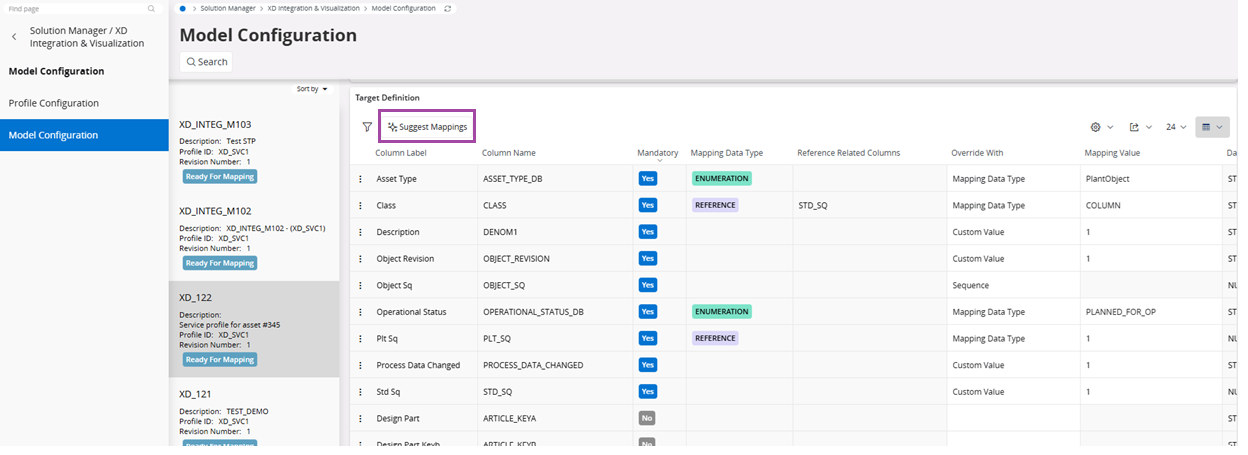Click the home dot icon in breadcrumb
The image size is (1248, 455).
[183, 8]
